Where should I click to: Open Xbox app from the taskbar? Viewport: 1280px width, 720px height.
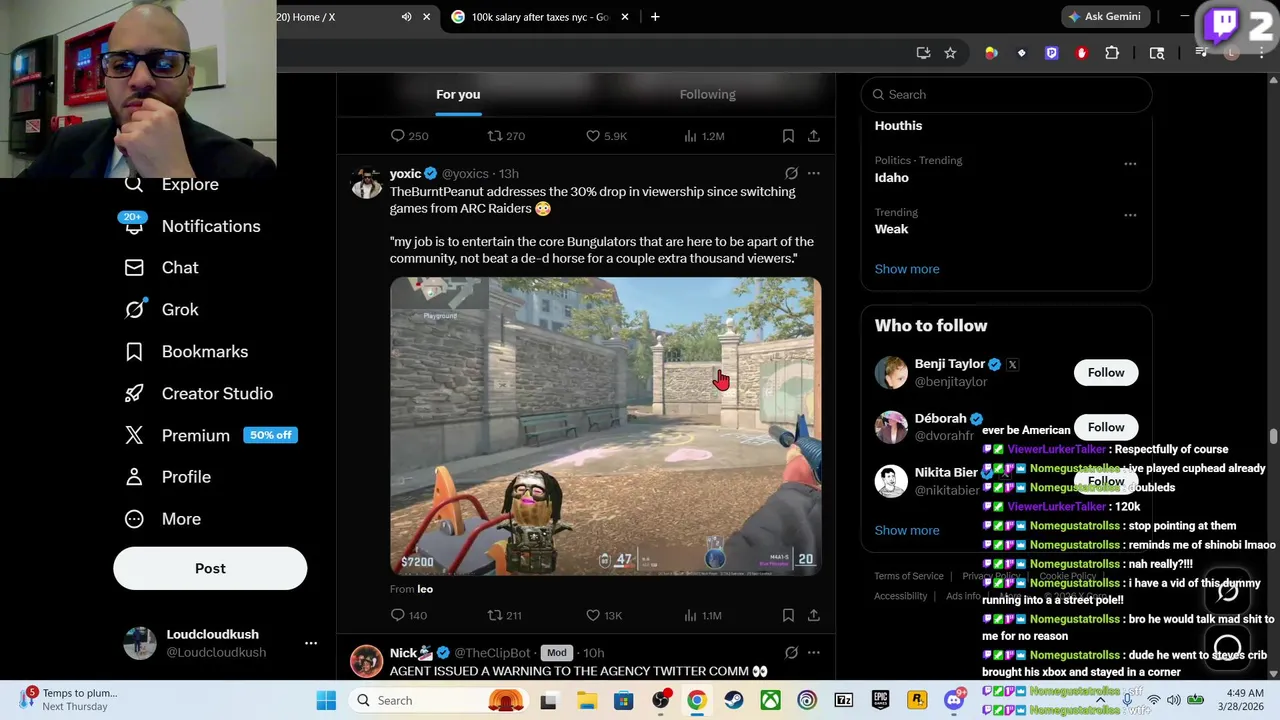pos(770,700)
